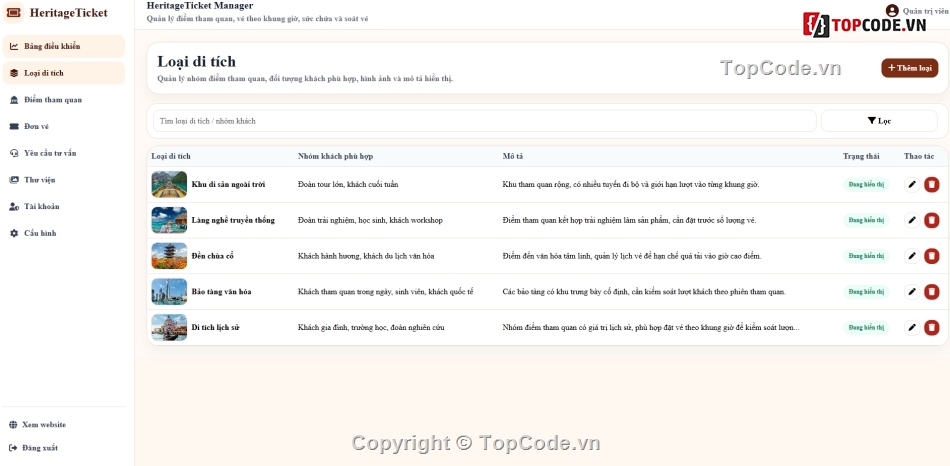Click the edit pencil for Khu di sản ngoài trời
The image size is (950, 466).
(911, 184)
